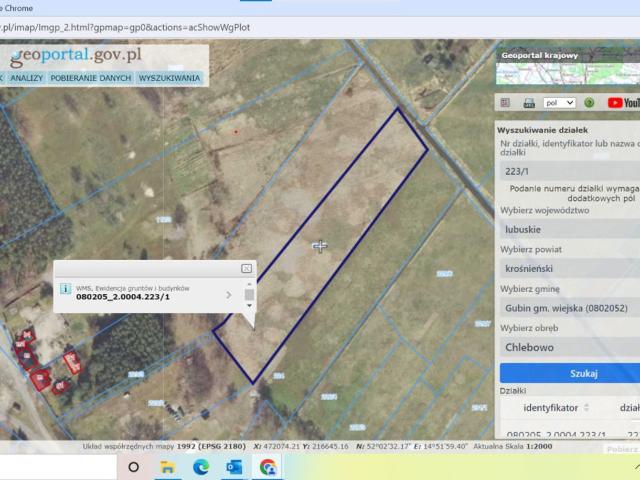Open the 'pol' language dropdown
The image size is (640, 480).
pyautogui.click(x=559, y=102)
